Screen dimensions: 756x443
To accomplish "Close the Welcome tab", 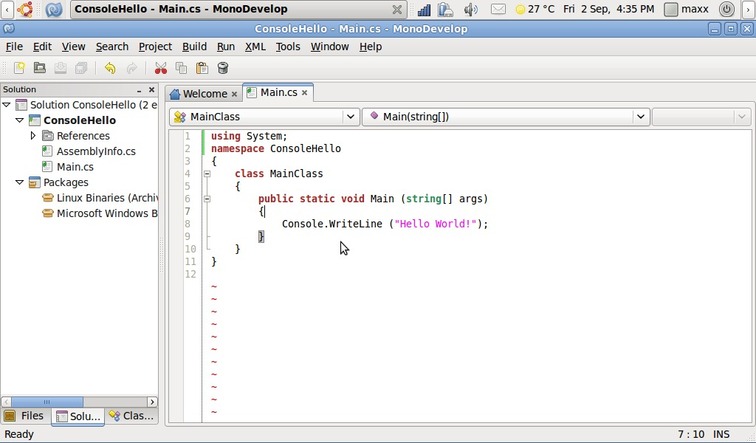I will [x=234, y=94].
